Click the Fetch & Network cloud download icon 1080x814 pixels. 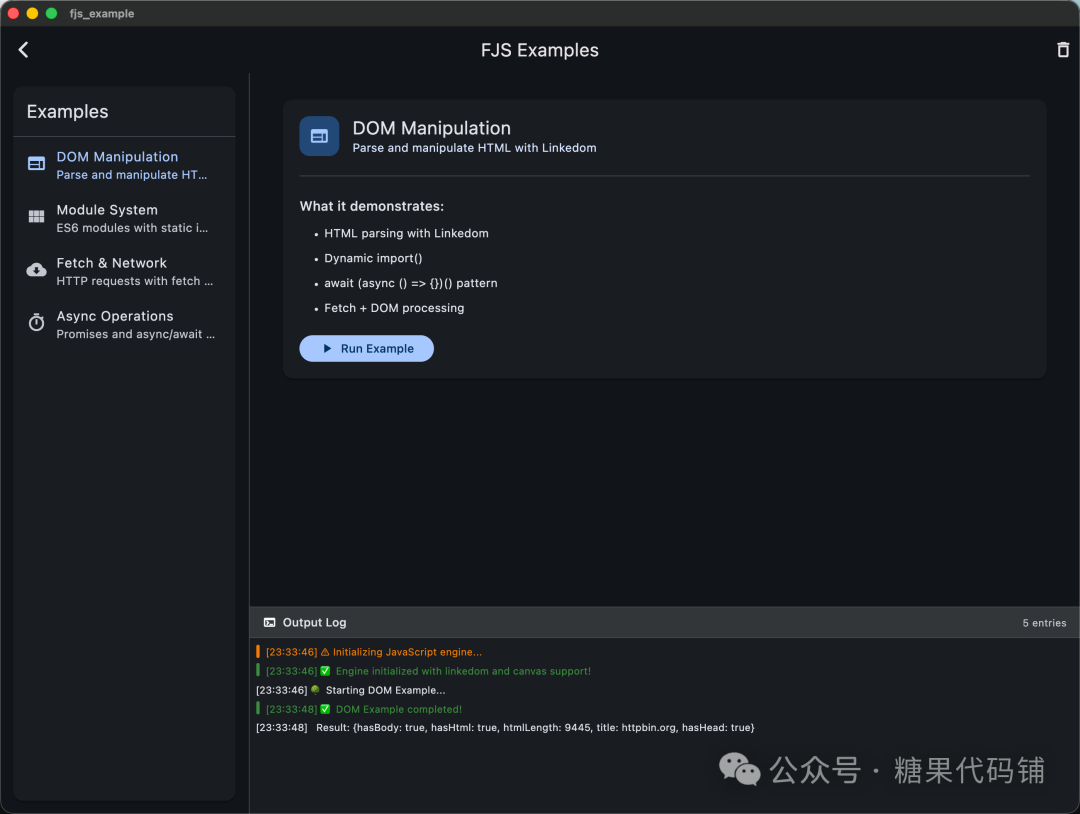[37, 270]
